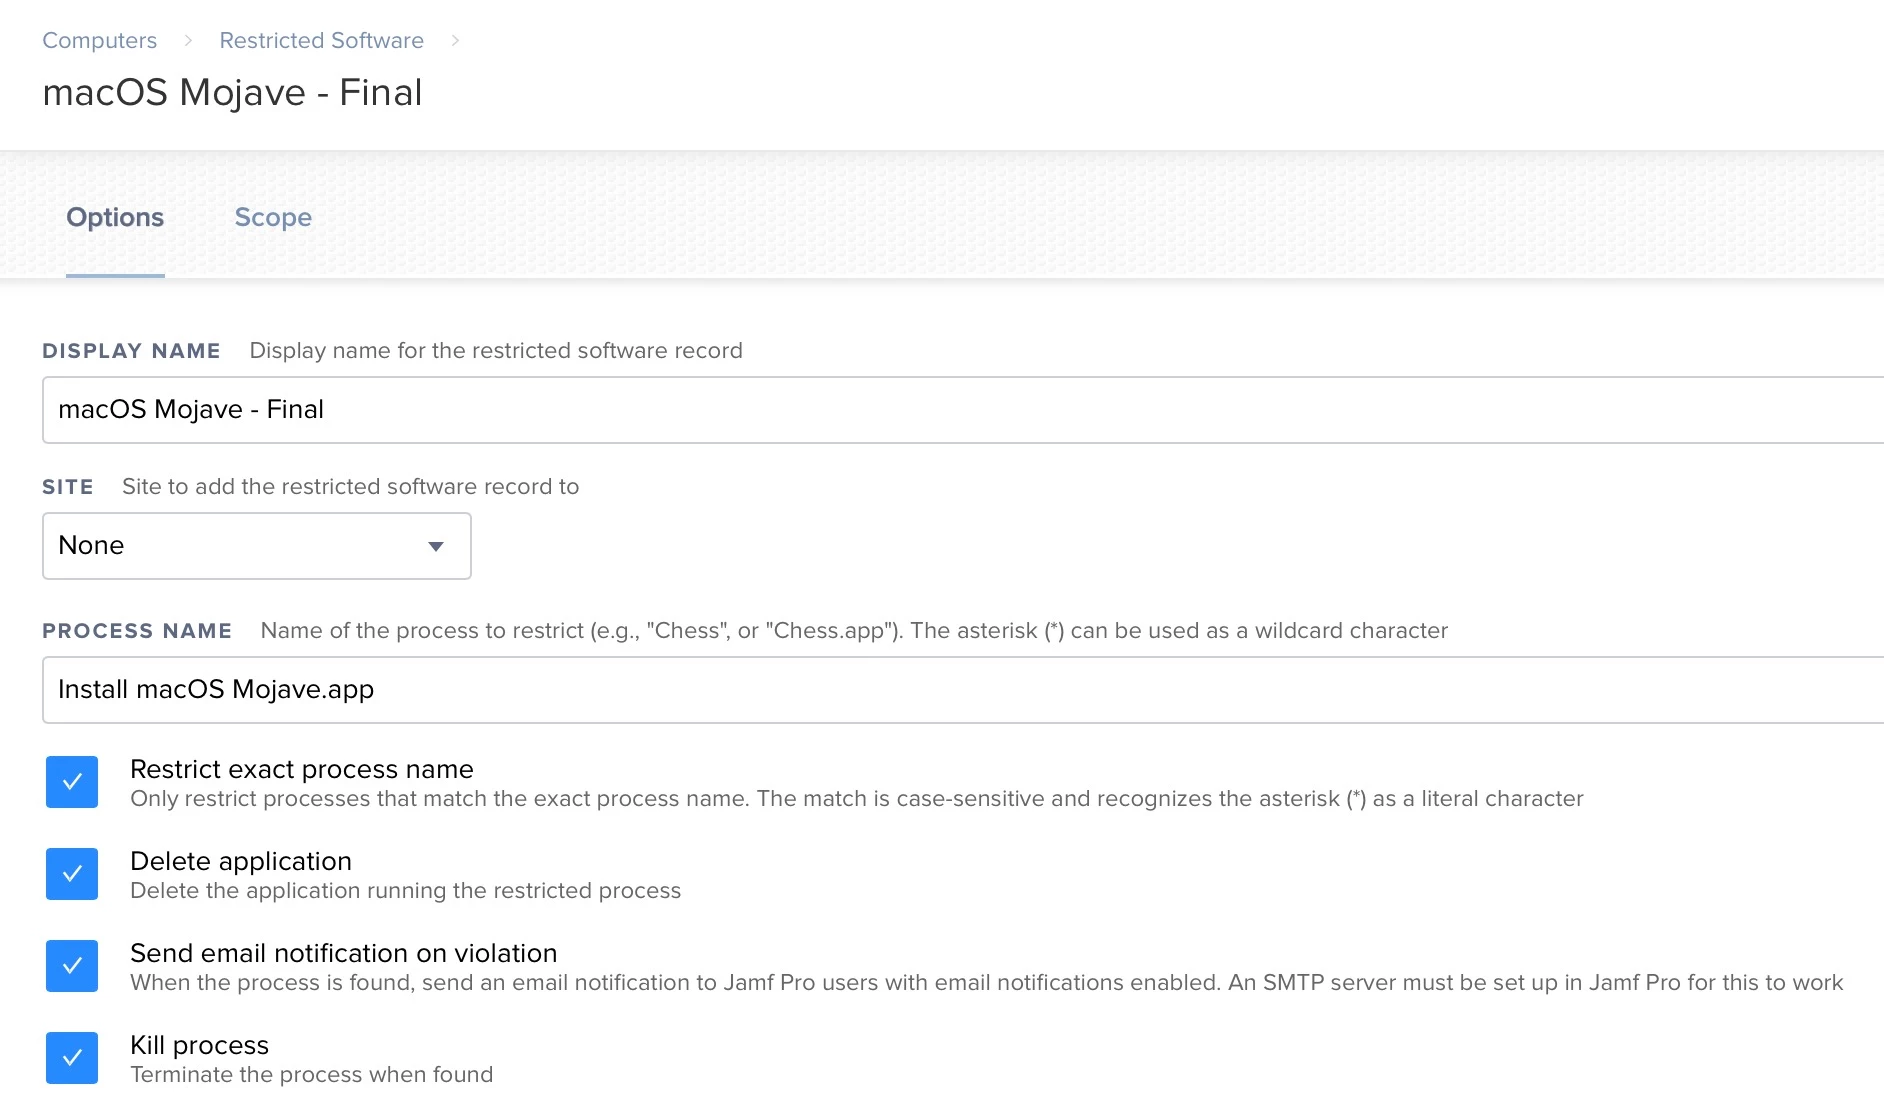1884x1118 pixels.
Task: Switch to the Scope tab
Action: 273,217
